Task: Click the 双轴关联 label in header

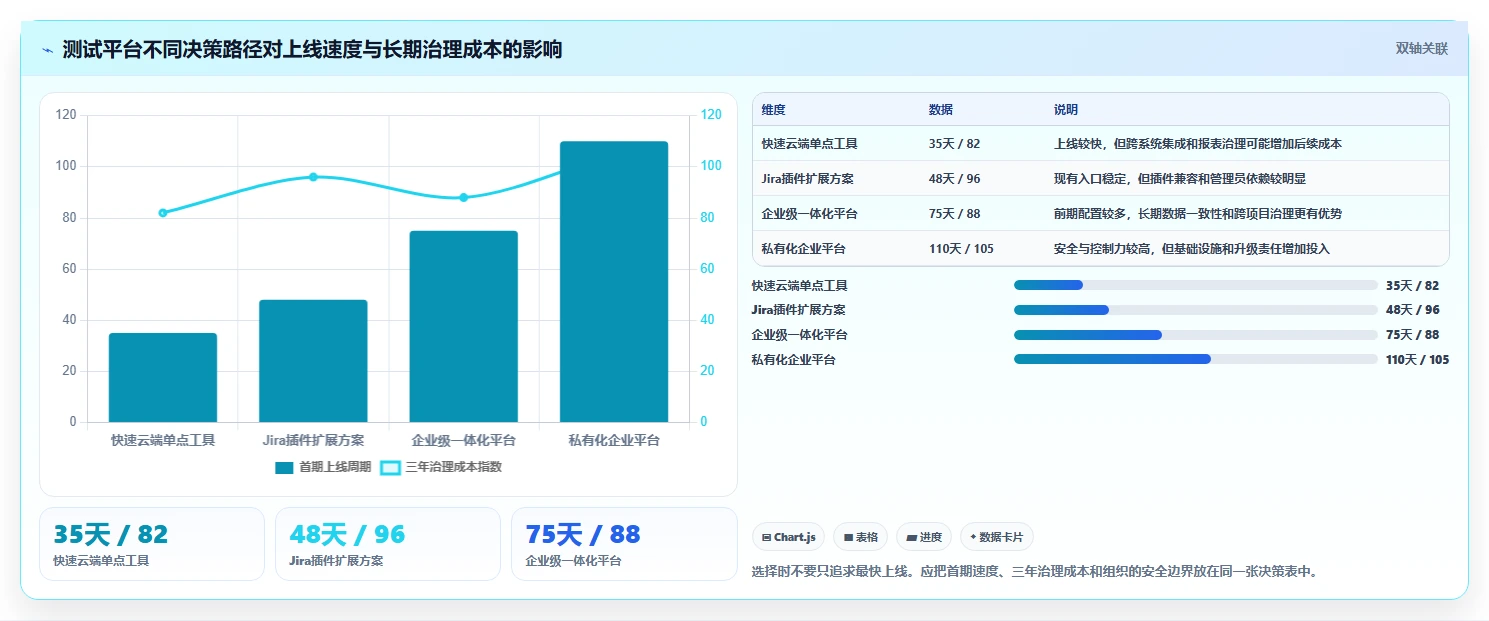Action: click(x=1421, y=48)
